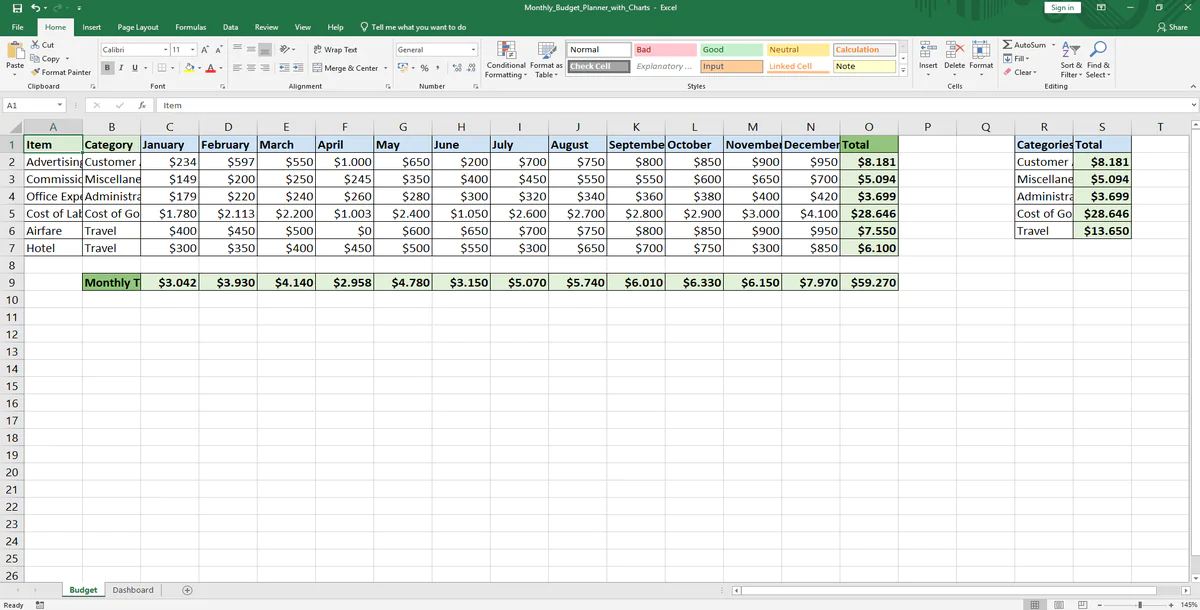Image resolution: width=1200 pixels, height=610 pixels.
Task: Apply Percent Style number format
Action: click(424, 68)
